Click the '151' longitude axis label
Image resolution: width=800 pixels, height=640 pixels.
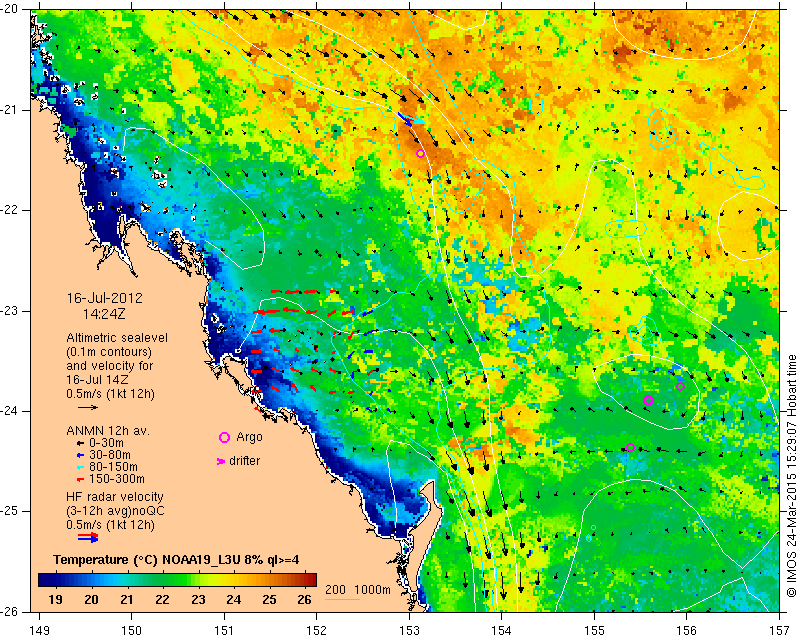coord(224,631)
